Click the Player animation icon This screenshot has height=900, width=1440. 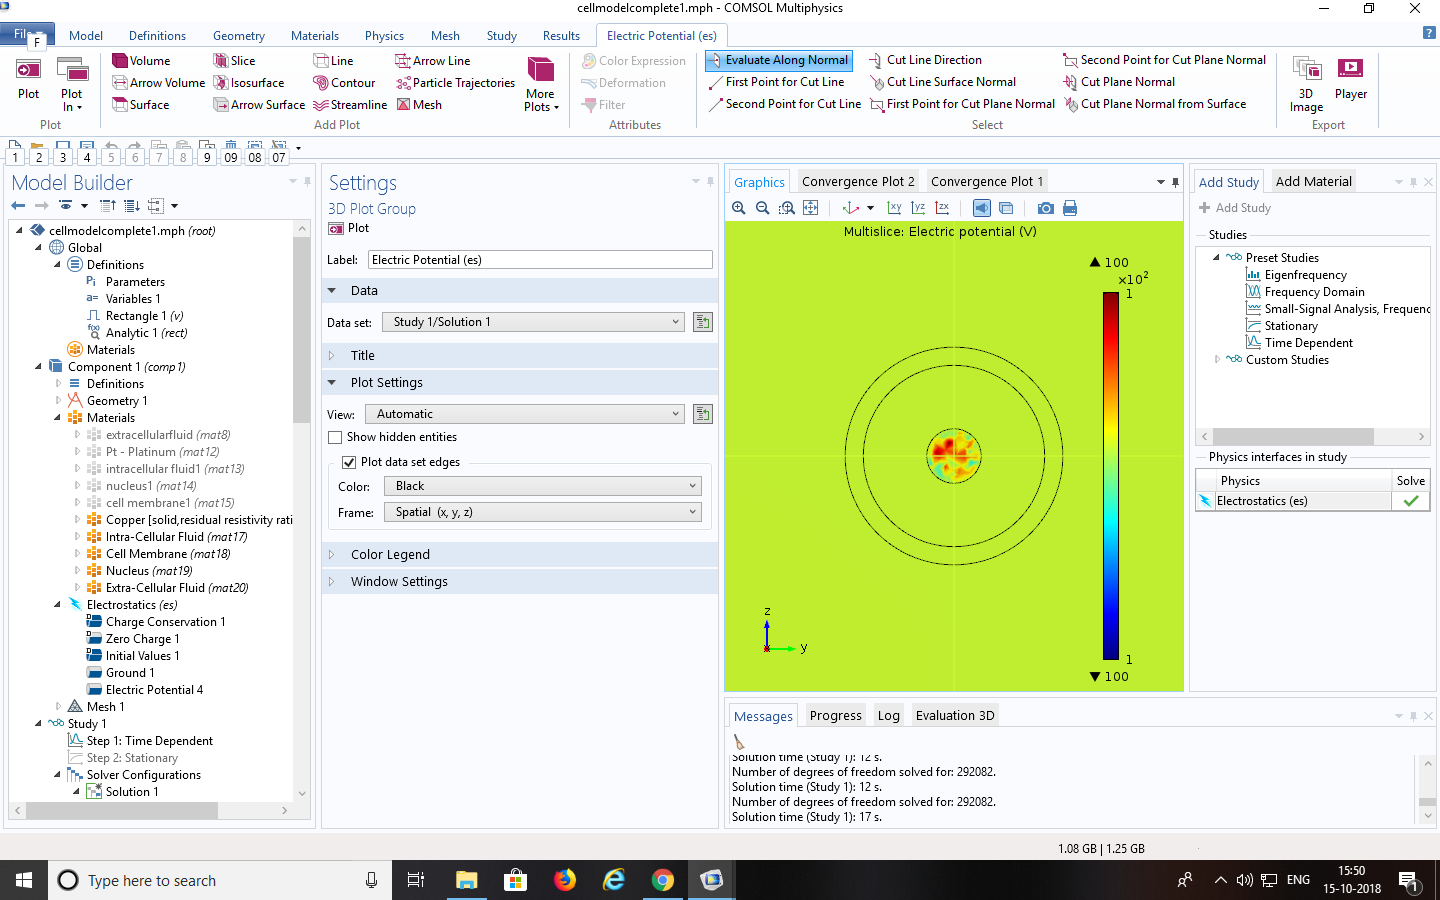1350,80
